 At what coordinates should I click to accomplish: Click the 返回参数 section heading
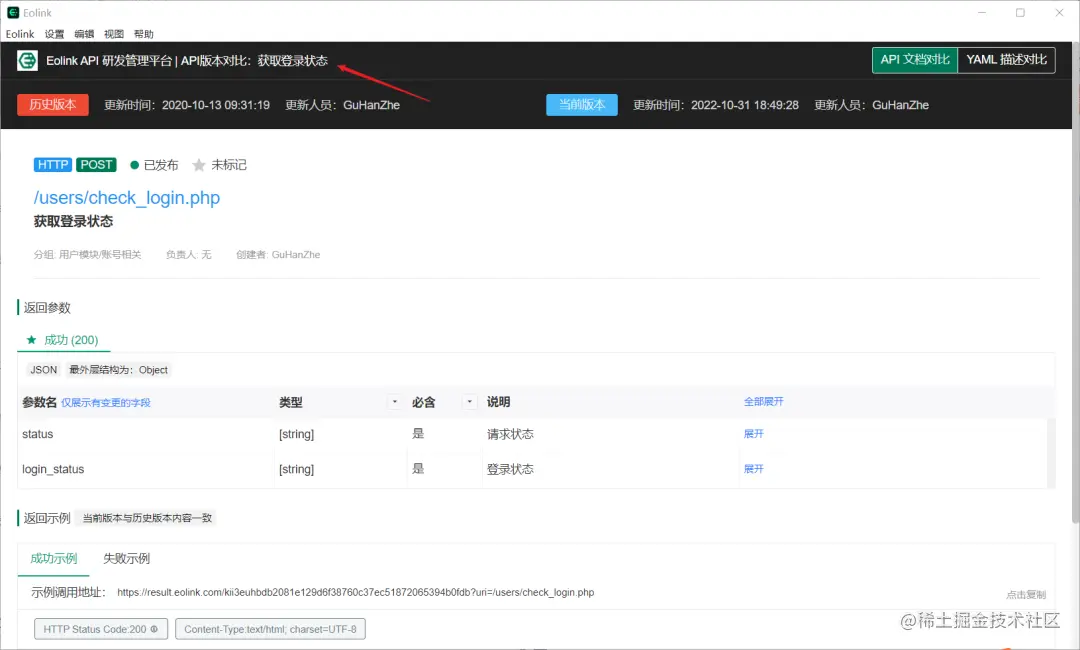tap(47, 308)
